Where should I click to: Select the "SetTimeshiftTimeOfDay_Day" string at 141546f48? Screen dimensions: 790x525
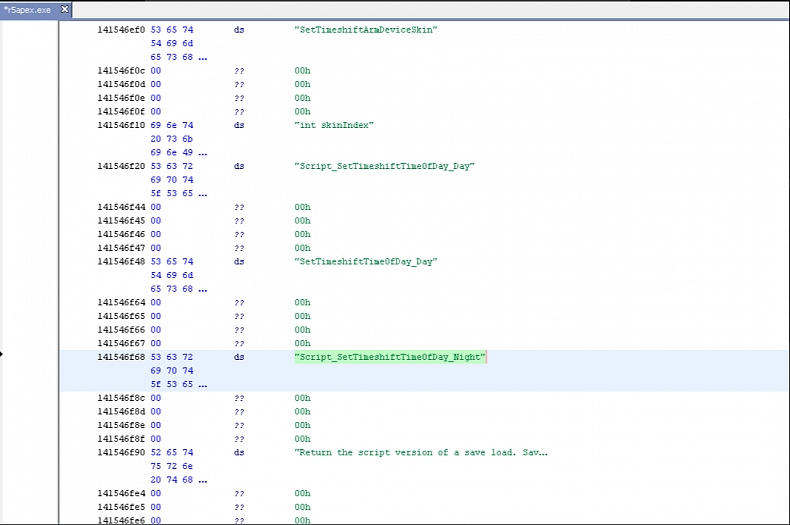click(x=366, y=262)
